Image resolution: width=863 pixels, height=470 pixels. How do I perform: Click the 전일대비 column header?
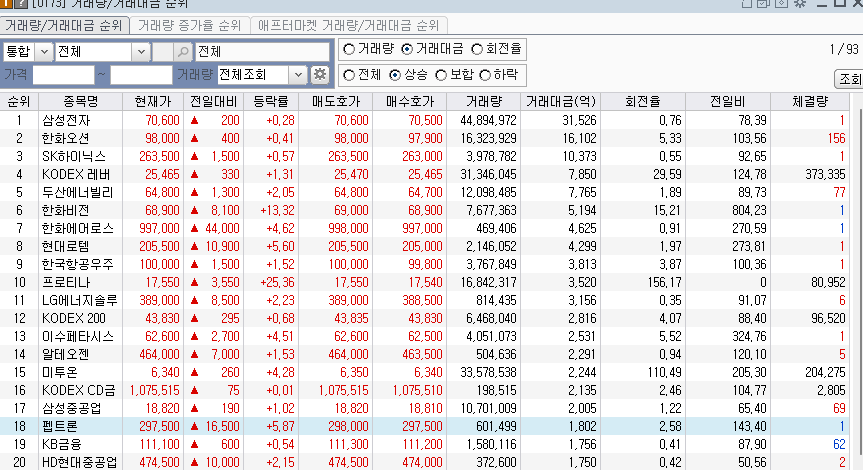coord(214,102)
